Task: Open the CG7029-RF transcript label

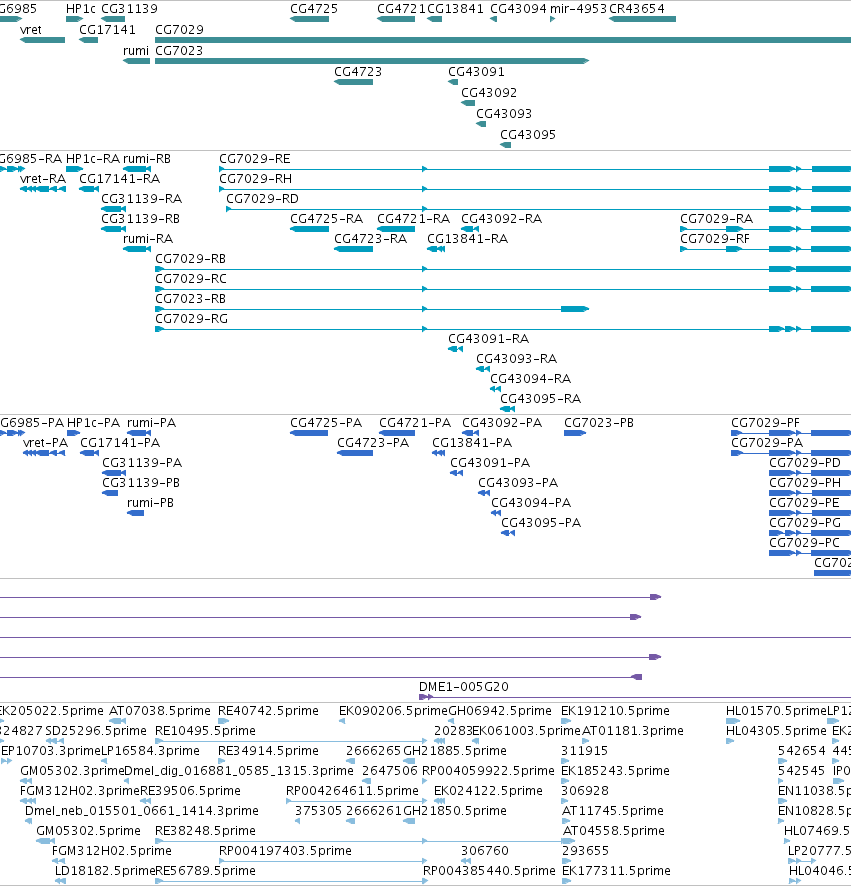Action: coord(715,239)
